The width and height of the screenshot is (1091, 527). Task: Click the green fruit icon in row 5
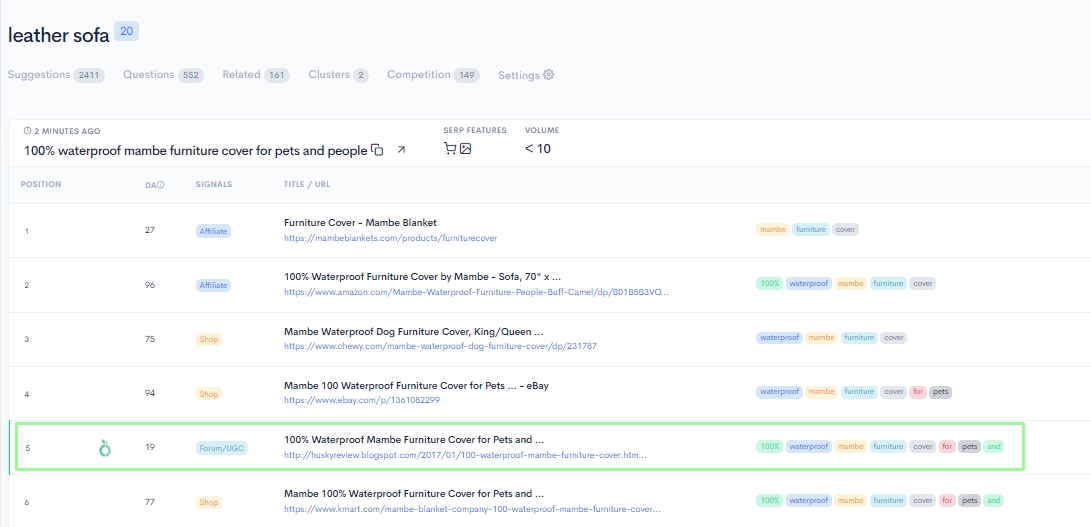point(104,448)
